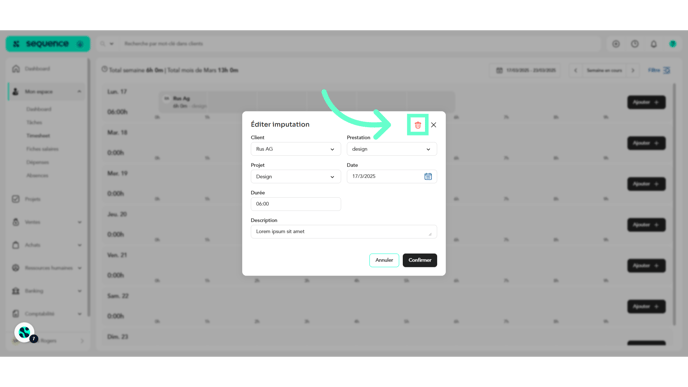Open Tâches in the sidebar
The height and width of the screenshot is (387, 688).
click(34, 122)
